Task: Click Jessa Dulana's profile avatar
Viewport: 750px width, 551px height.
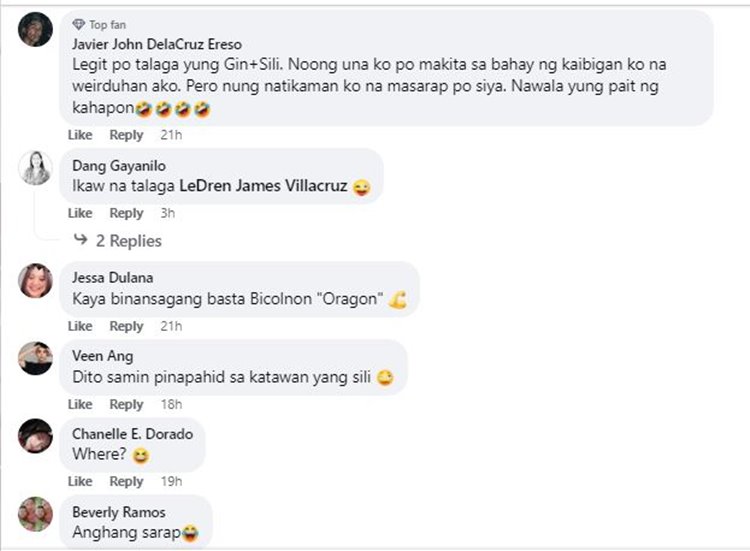Action: (x=35, y=280)
